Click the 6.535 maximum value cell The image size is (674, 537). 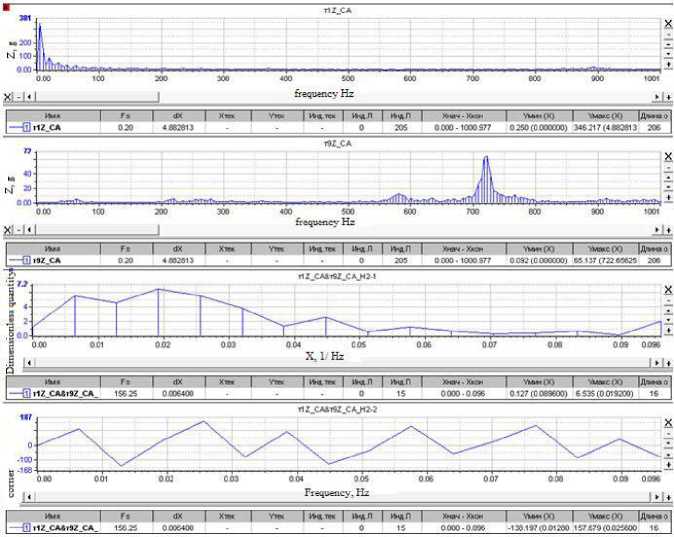coord(605,393)
